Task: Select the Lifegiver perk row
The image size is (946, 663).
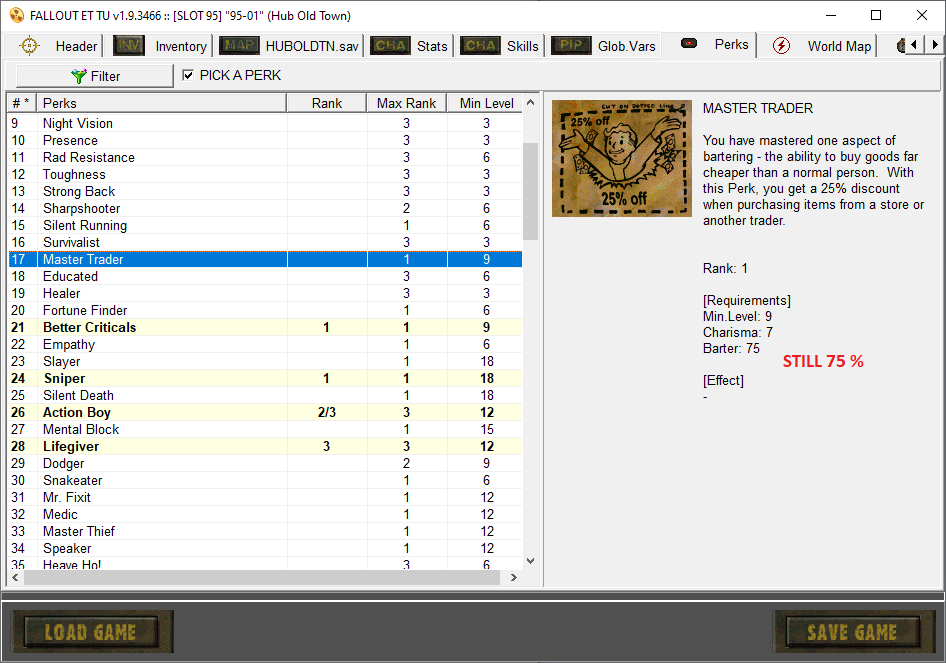Action: [265, 446]
